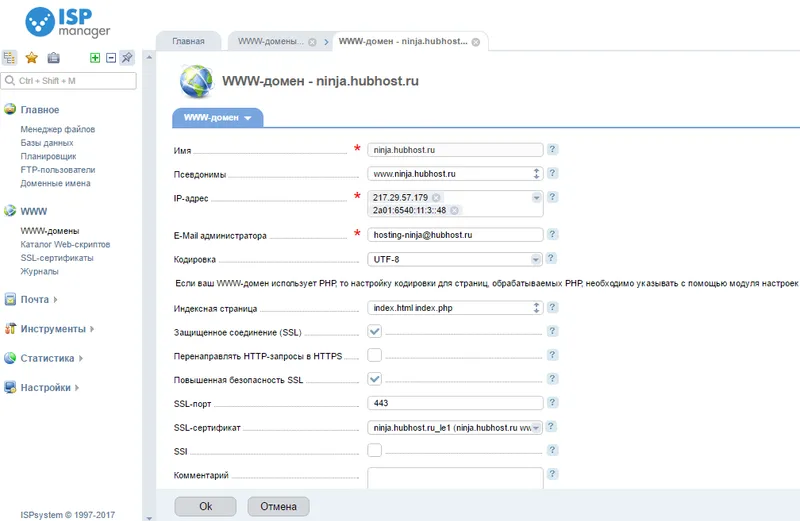Viewport: 800px width, 521px height.
Task: Open the SSL-сертификат dropdown
Action: pyautogui.click(x=536, y=428)
